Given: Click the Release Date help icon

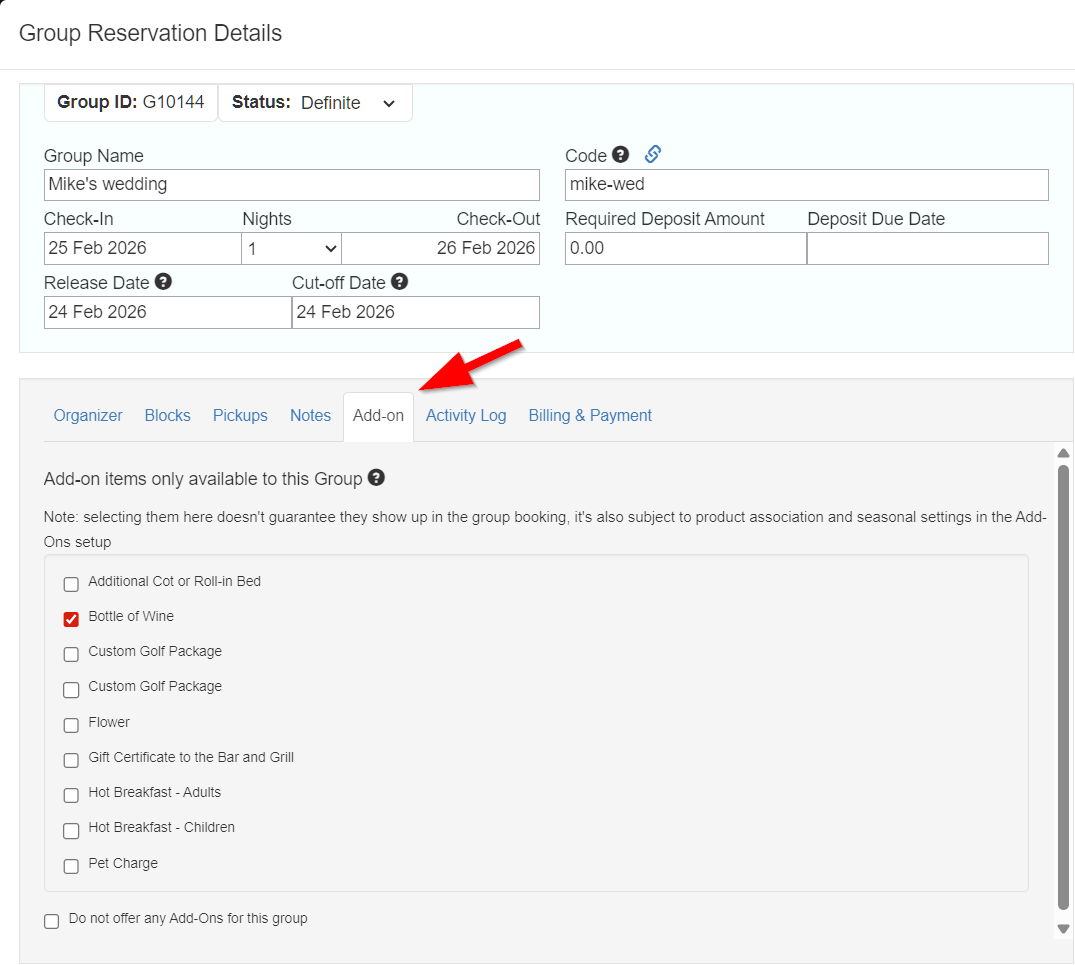Looking at the screenshot, I should (163, 282).
